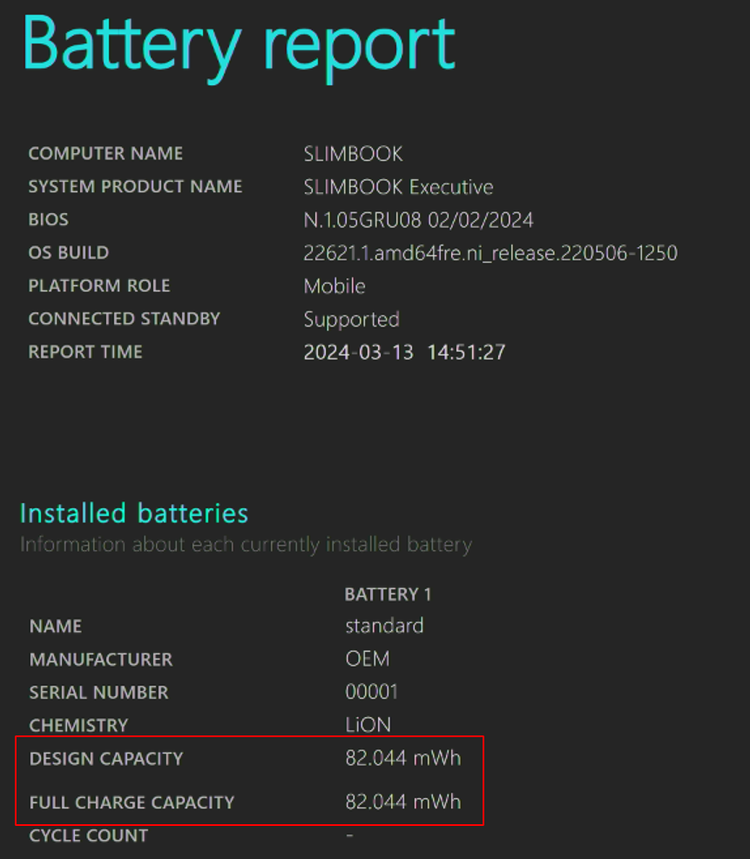Click the FULL CHARGE CAPACITY label
750x859 pixels.
point(131,802)
